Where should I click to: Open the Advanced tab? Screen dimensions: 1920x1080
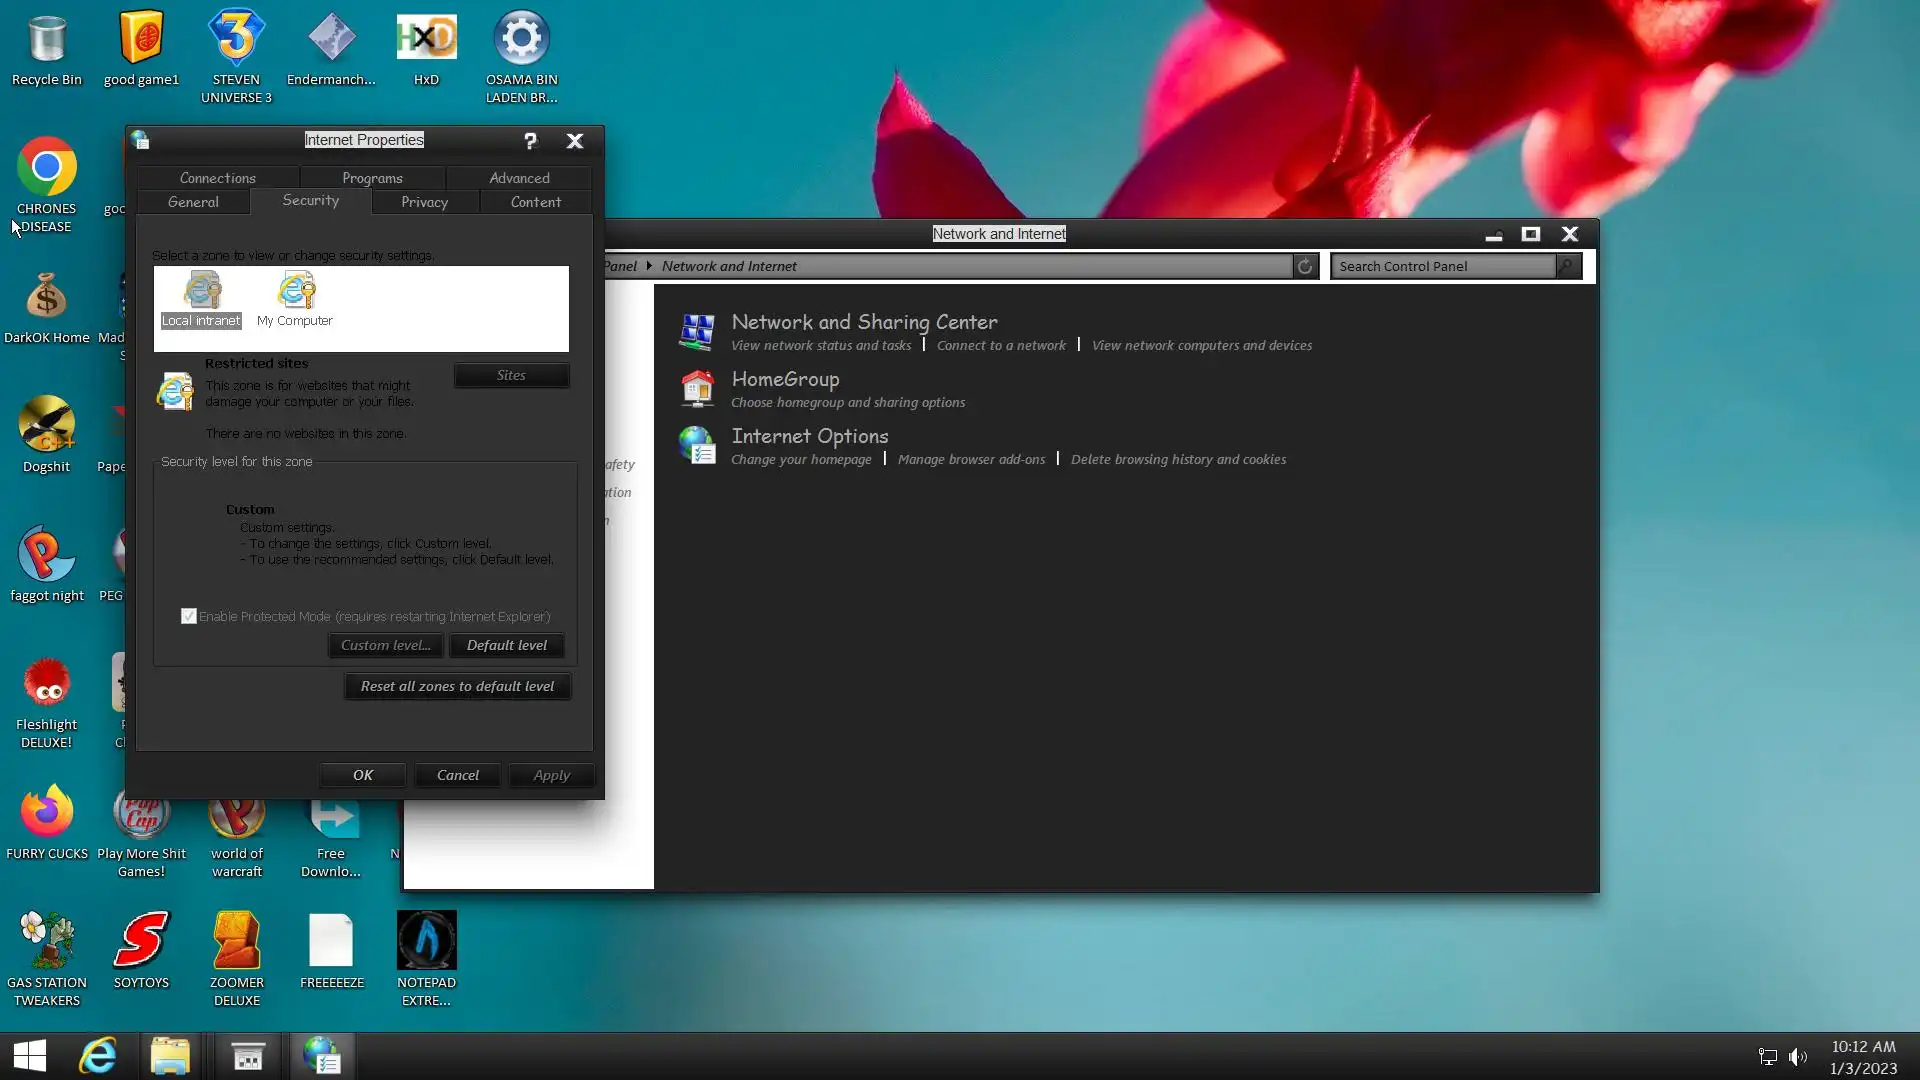tap(519, 178)
